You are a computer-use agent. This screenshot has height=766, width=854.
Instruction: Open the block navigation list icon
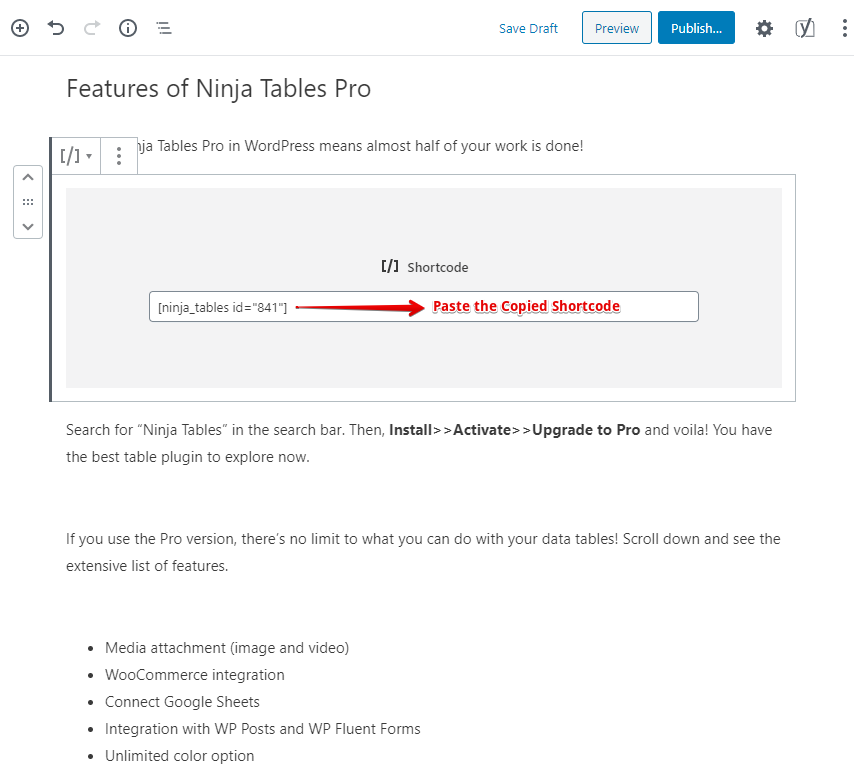164,28
